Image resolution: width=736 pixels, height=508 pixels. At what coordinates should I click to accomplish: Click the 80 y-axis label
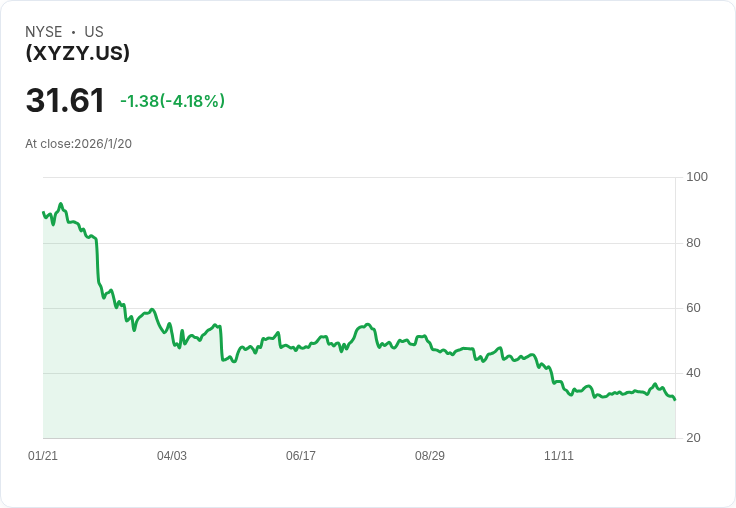(x=693, y=243)
